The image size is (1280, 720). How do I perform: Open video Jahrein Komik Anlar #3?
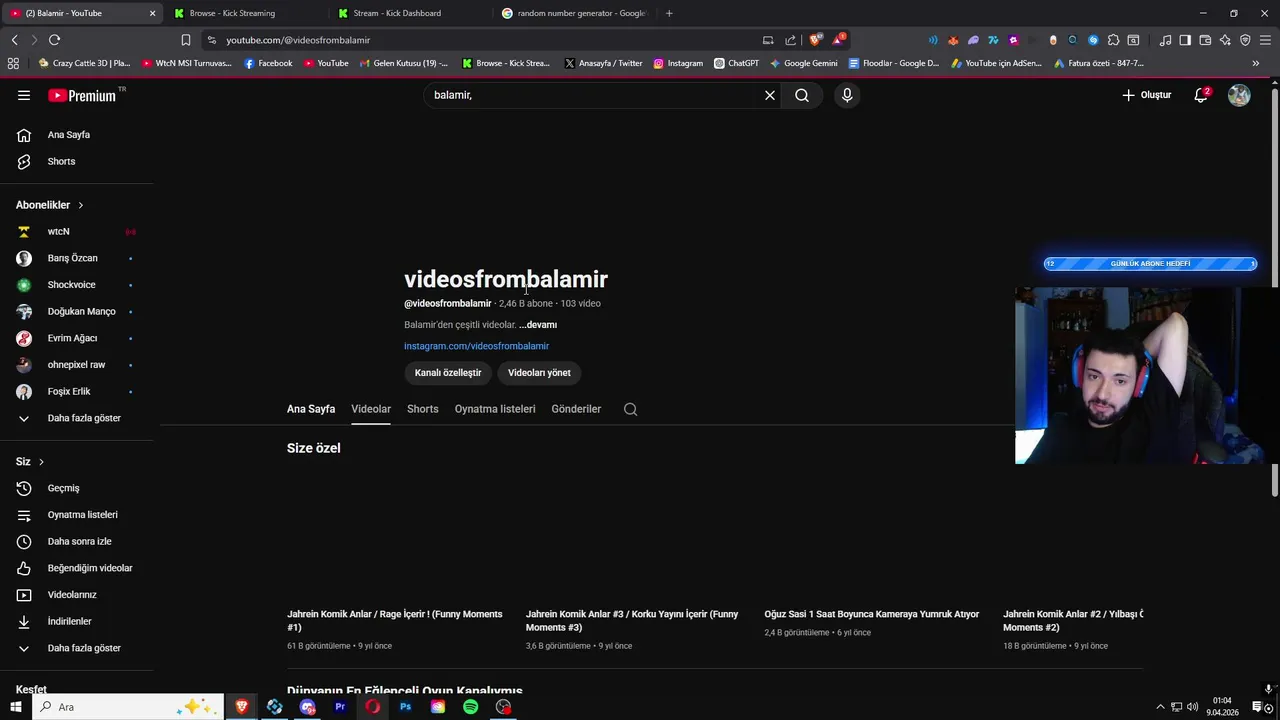click(x=633, y=620)
